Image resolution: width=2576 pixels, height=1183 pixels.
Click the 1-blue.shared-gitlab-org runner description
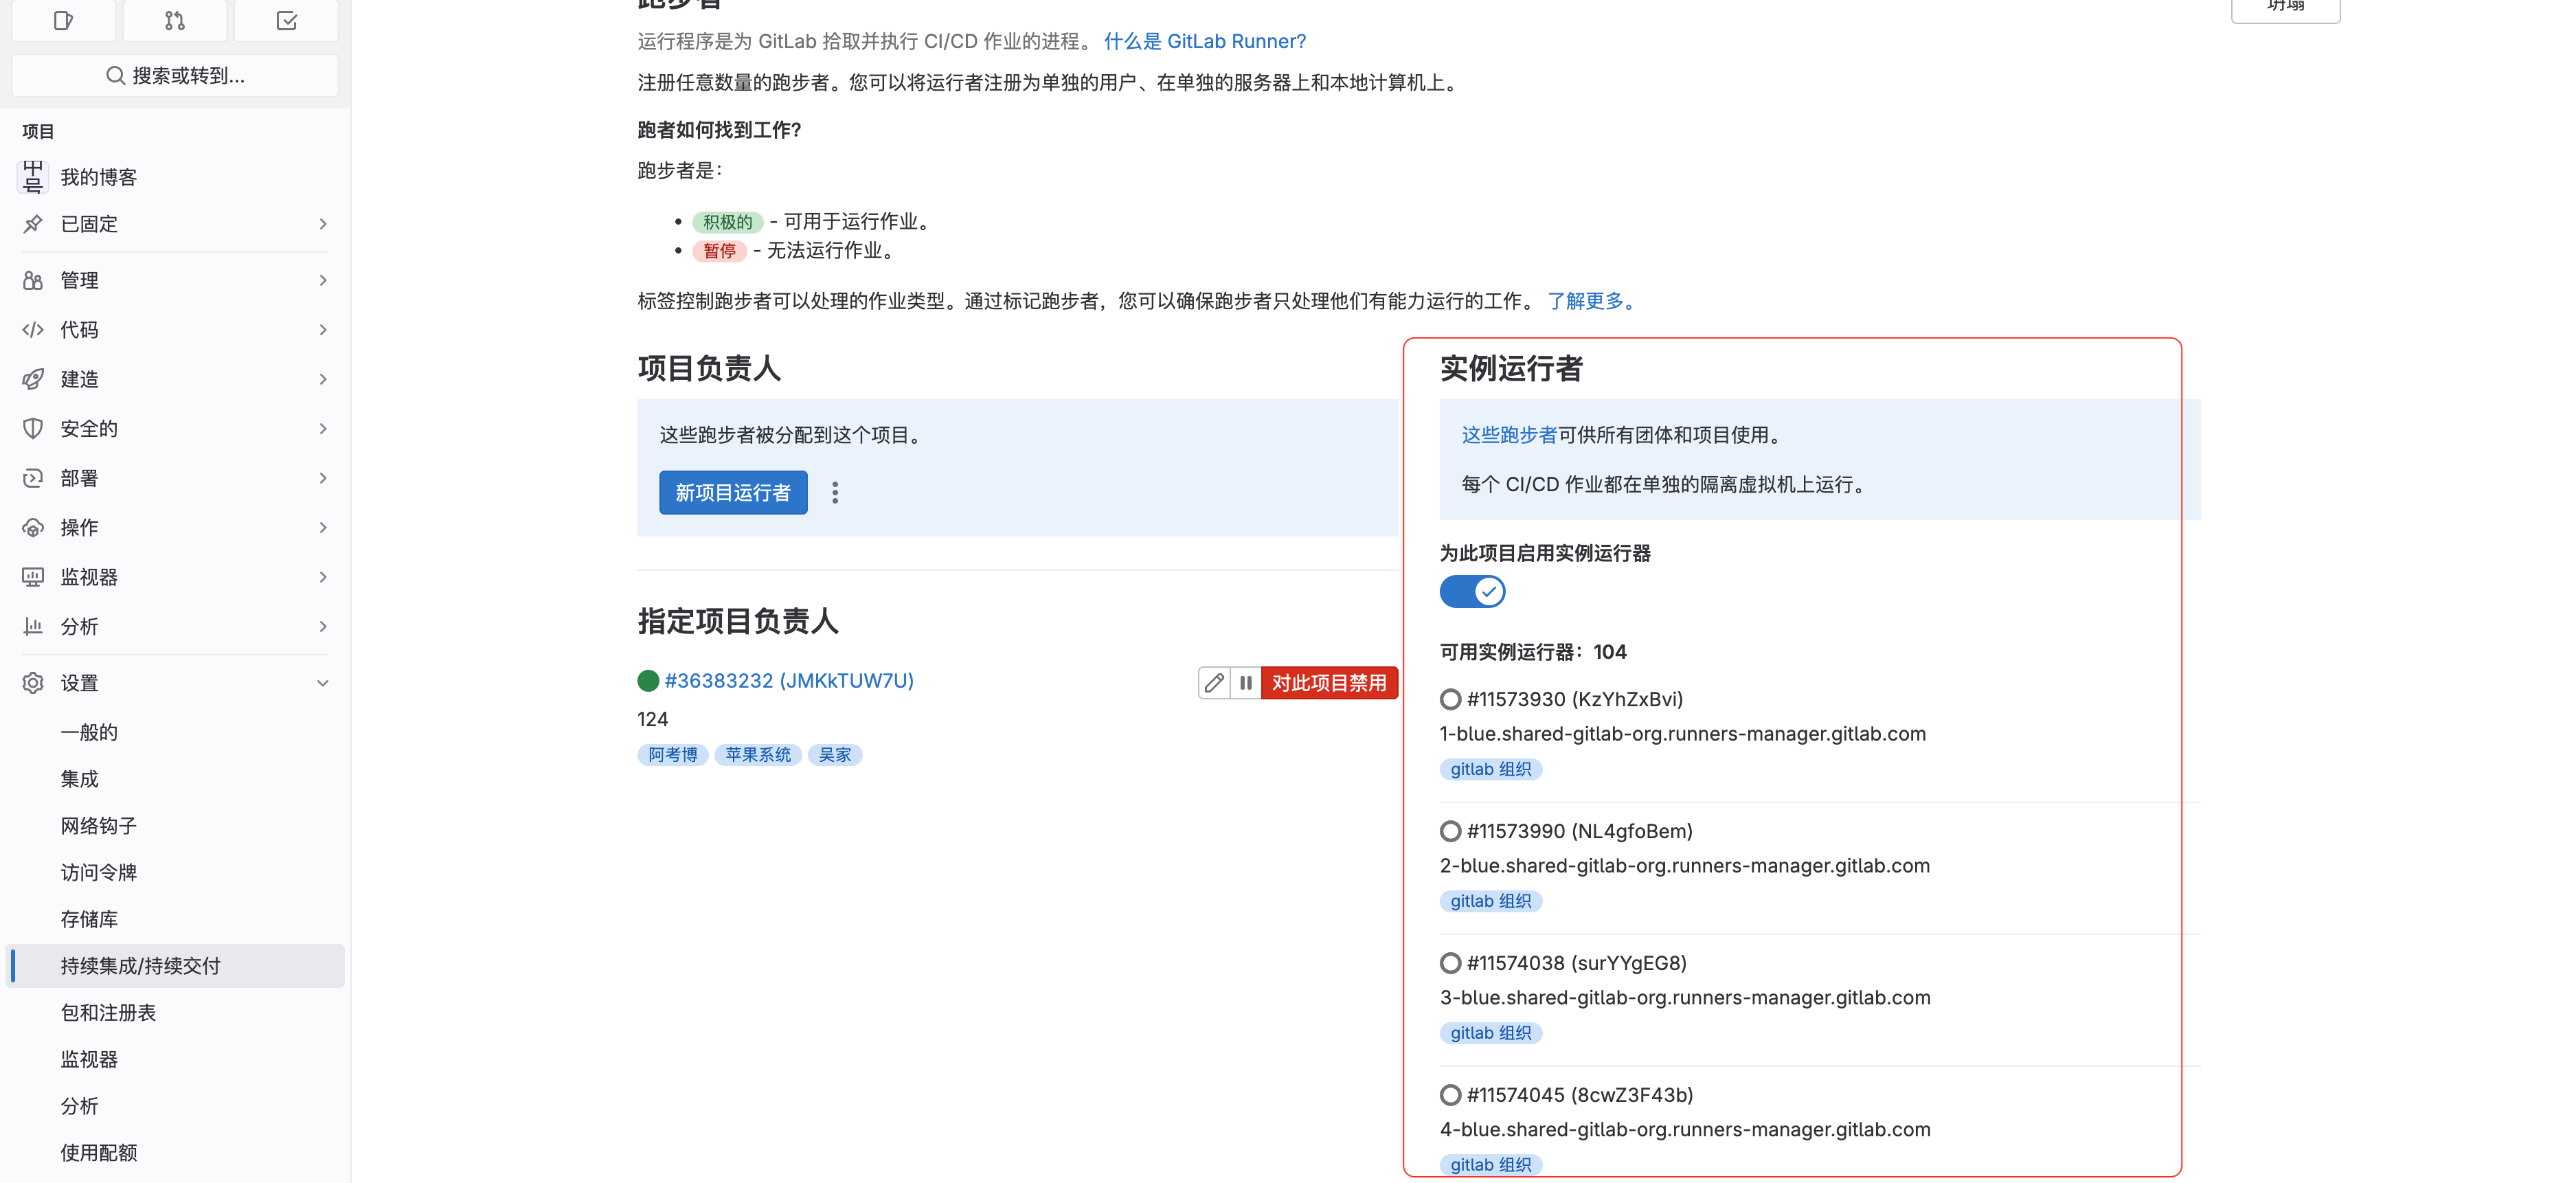pos(1683,734)
